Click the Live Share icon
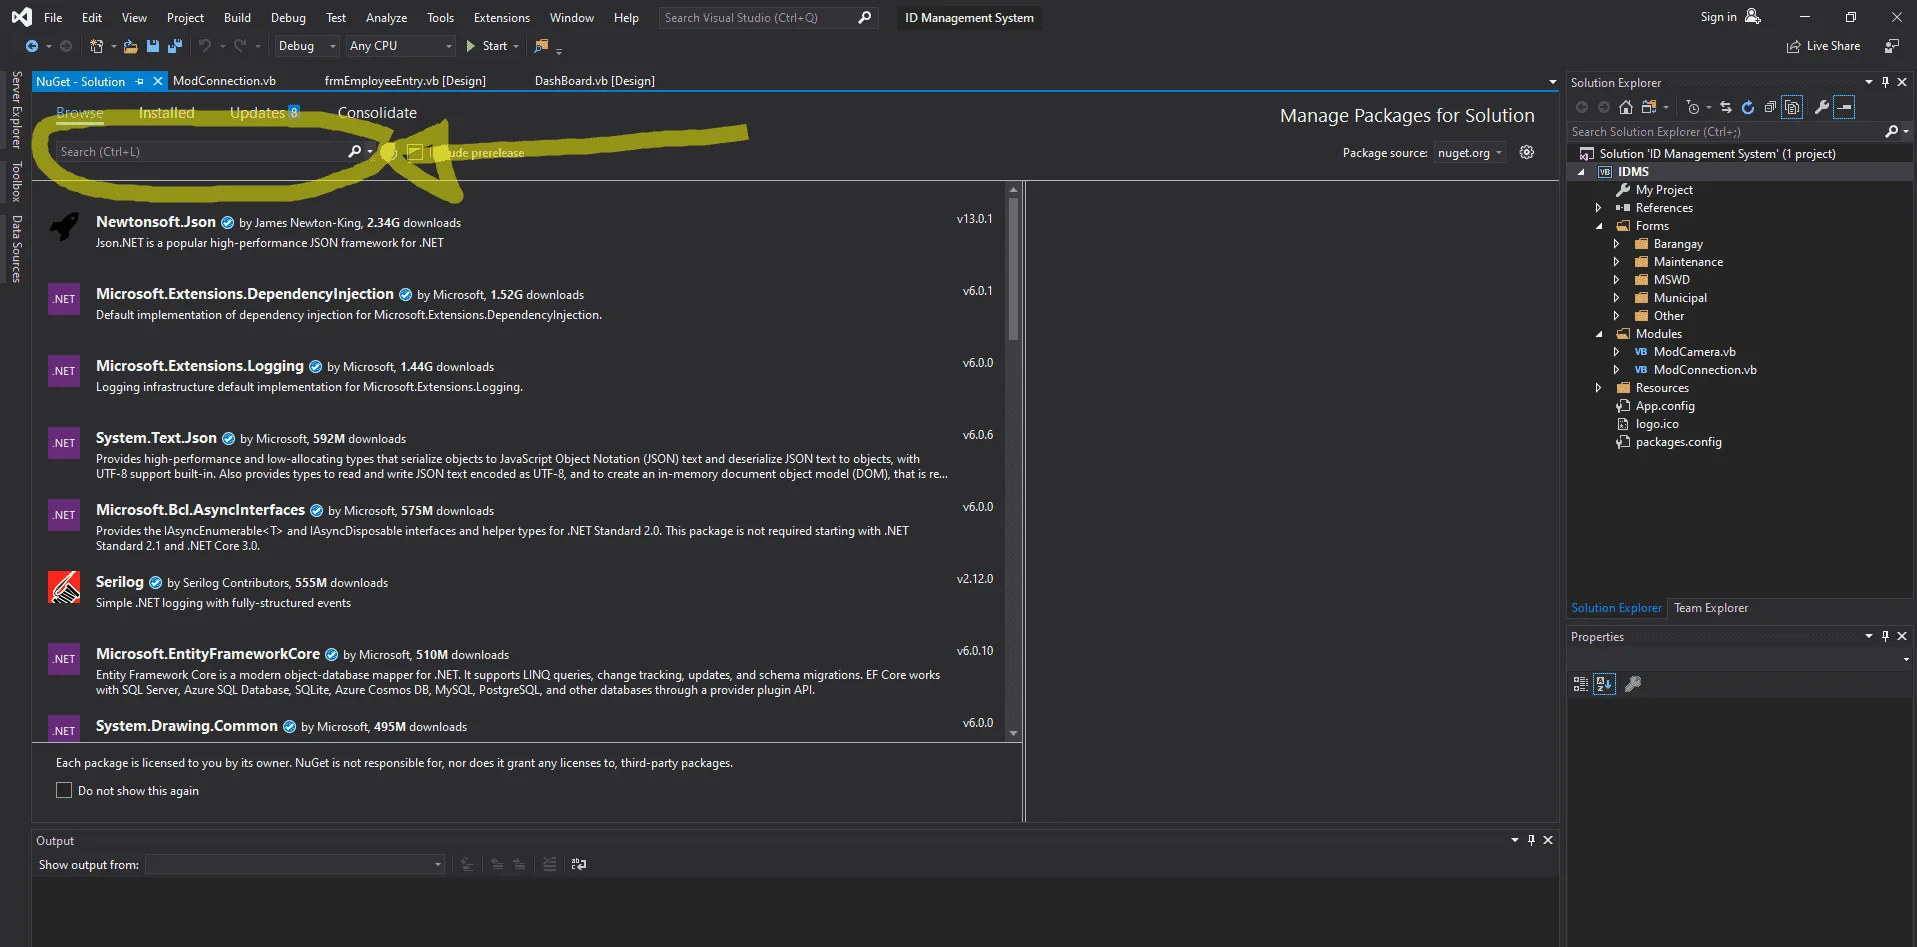Image resolution: width=1917 pixels, height=947 pixels. pyautogui.click(x=1794, y=46)
